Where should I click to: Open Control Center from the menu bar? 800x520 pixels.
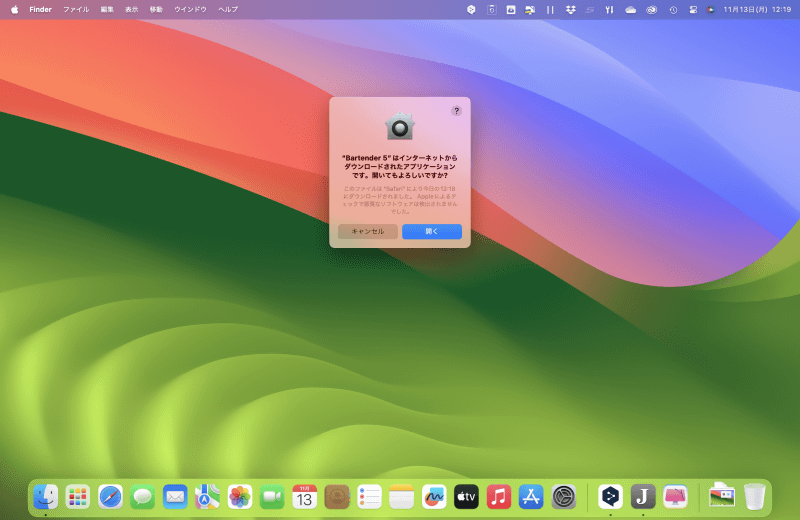[x=693, y=10]
